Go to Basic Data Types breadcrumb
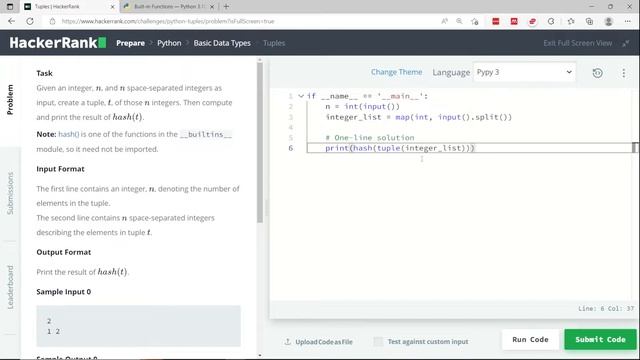Screen dimensions: 640x360 click(222, 43)
